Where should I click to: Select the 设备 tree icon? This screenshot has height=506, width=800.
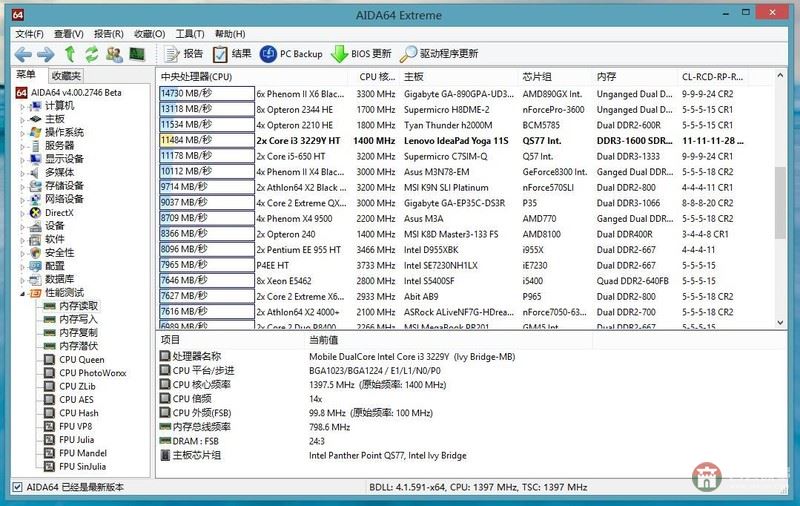(x=35, y=226)
